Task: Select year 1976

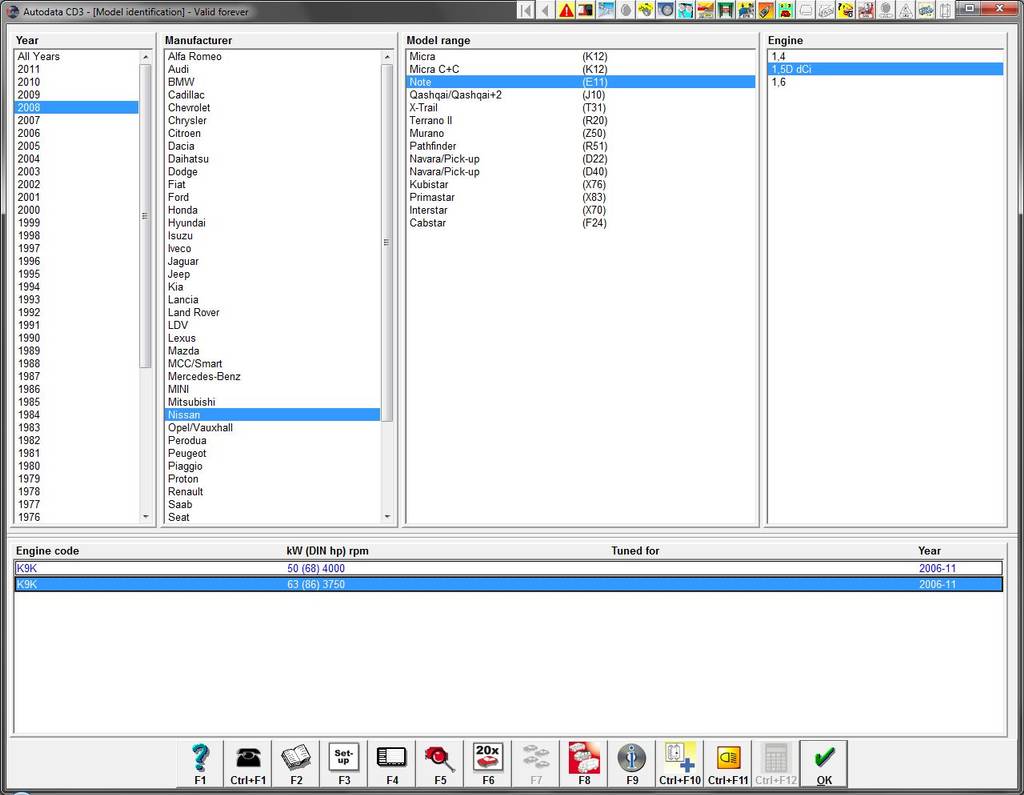Action: 76,517
